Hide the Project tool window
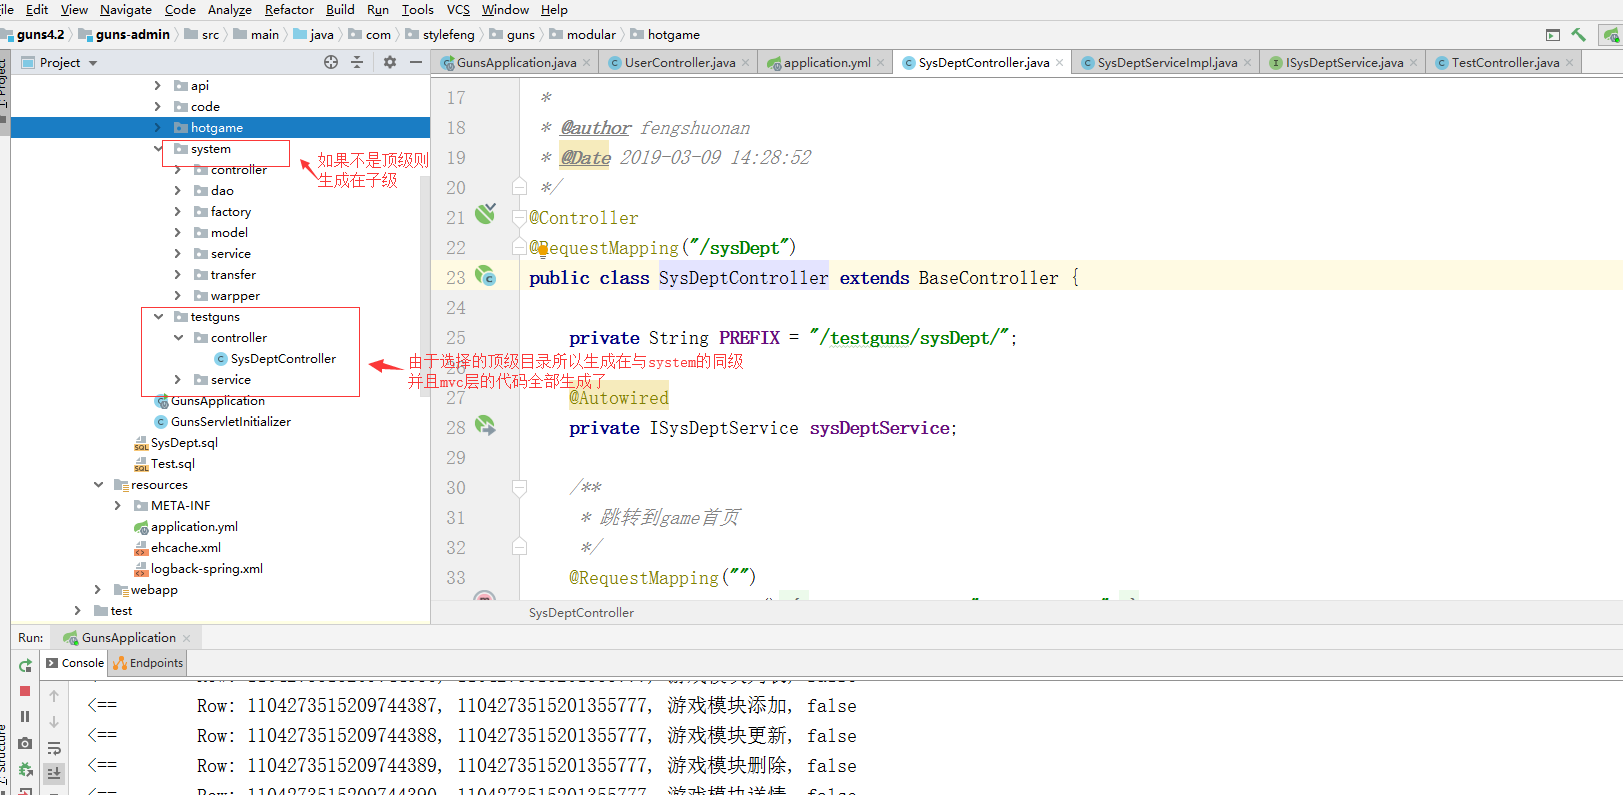This screenshot has width=1623, height=795. 416,62
